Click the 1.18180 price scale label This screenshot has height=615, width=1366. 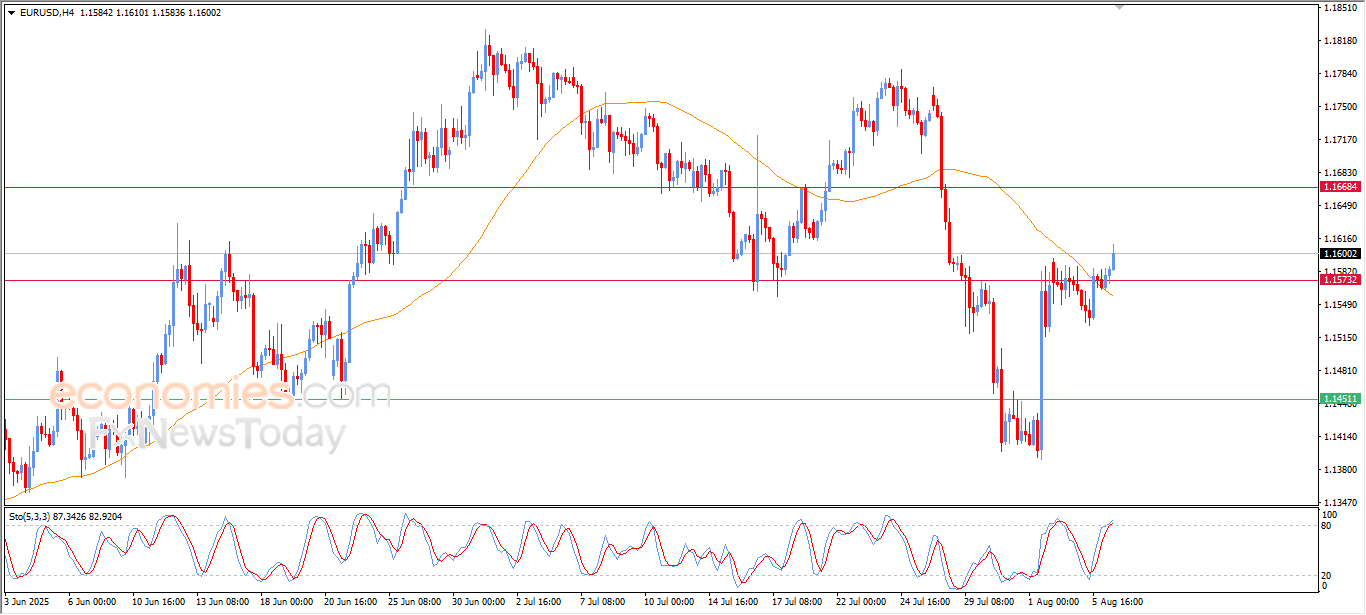[x=1340, y=41]
